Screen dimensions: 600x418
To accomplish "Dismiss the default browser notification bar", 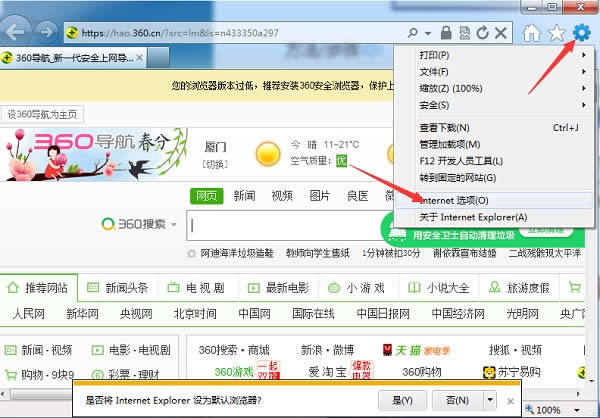I will tap(510, 401).
